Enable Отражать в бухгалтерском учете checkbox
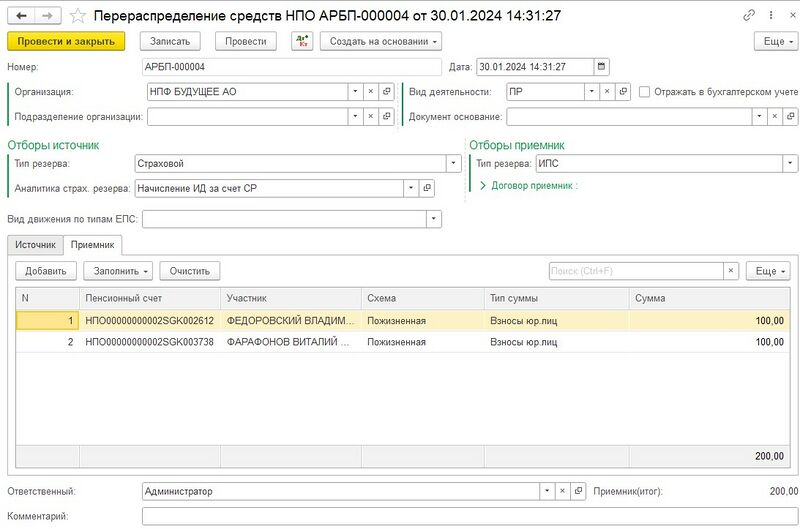The width and height of the screenshot is (800, 529). coord(645,92)
